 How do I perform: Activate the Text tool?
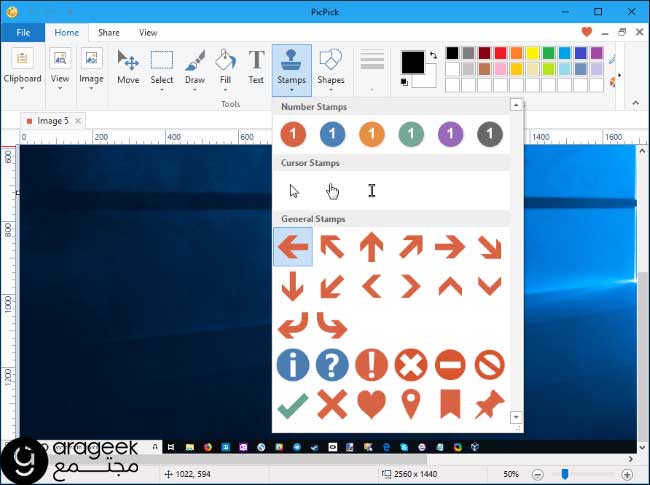(256, 67)
